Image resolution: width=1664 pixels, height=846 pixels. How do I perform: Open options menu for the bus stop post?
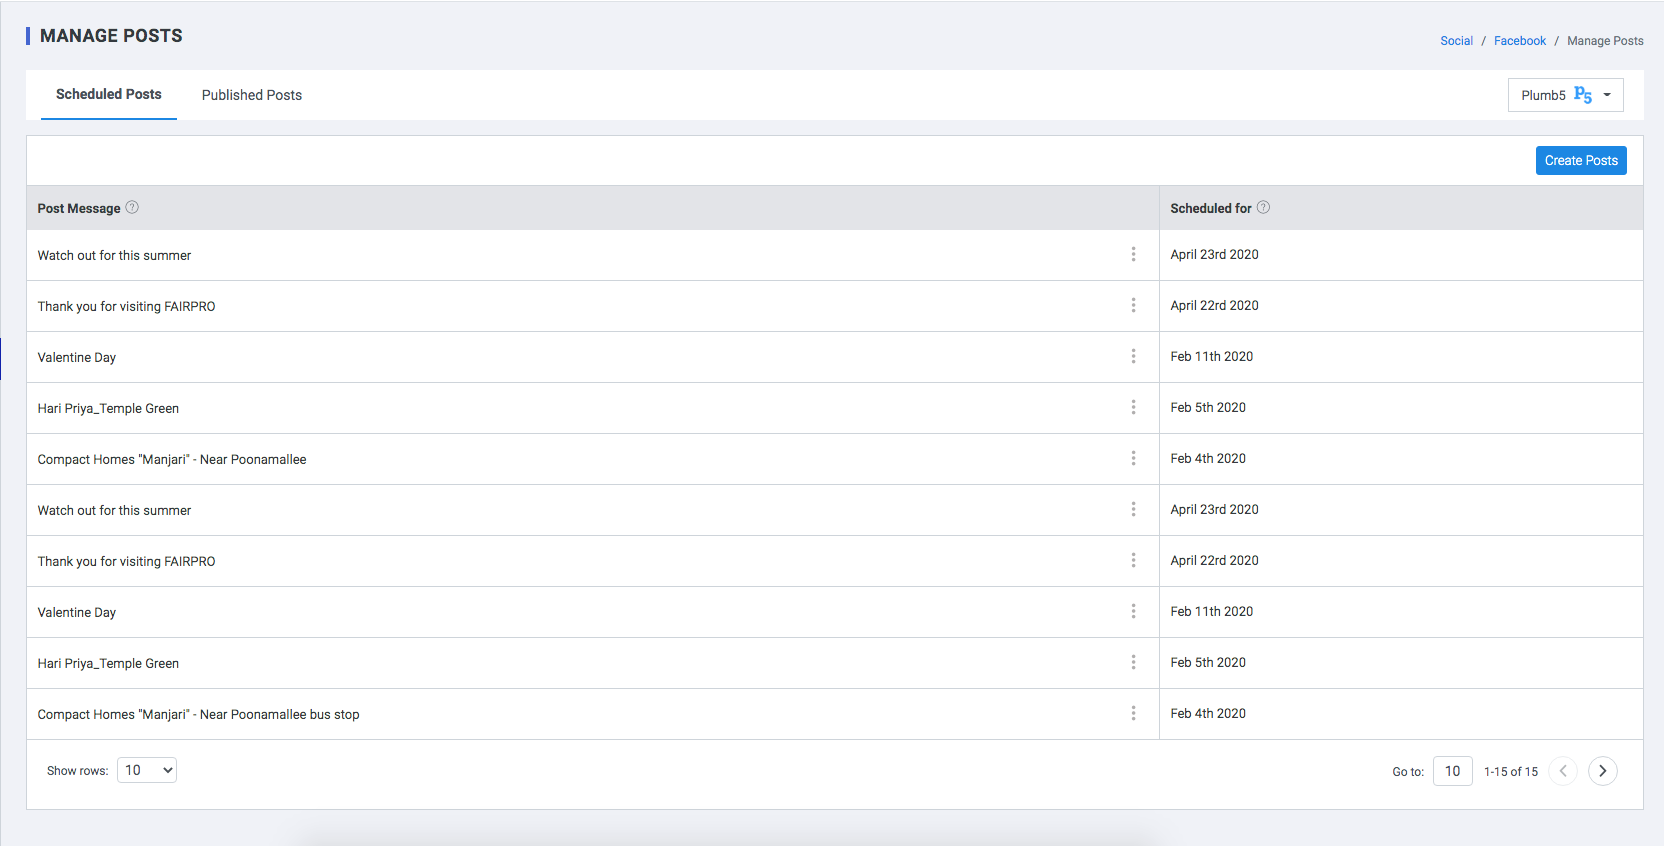click(1133, 713)
